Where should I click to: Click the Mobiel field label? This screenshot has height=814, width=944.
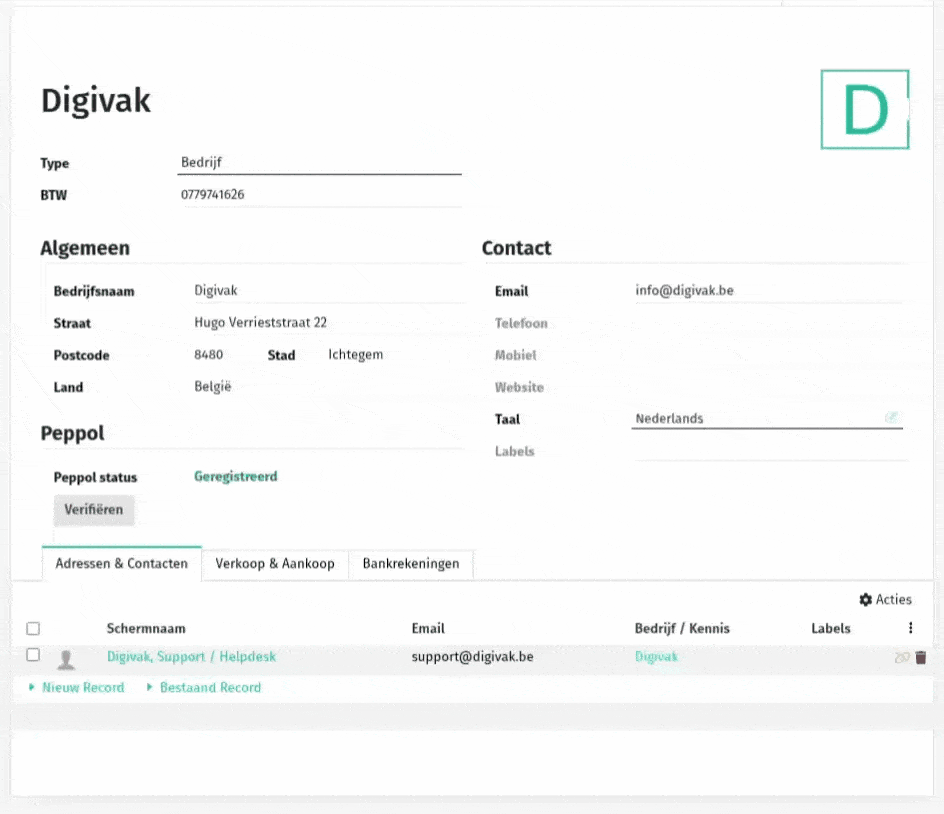(515, 355)
